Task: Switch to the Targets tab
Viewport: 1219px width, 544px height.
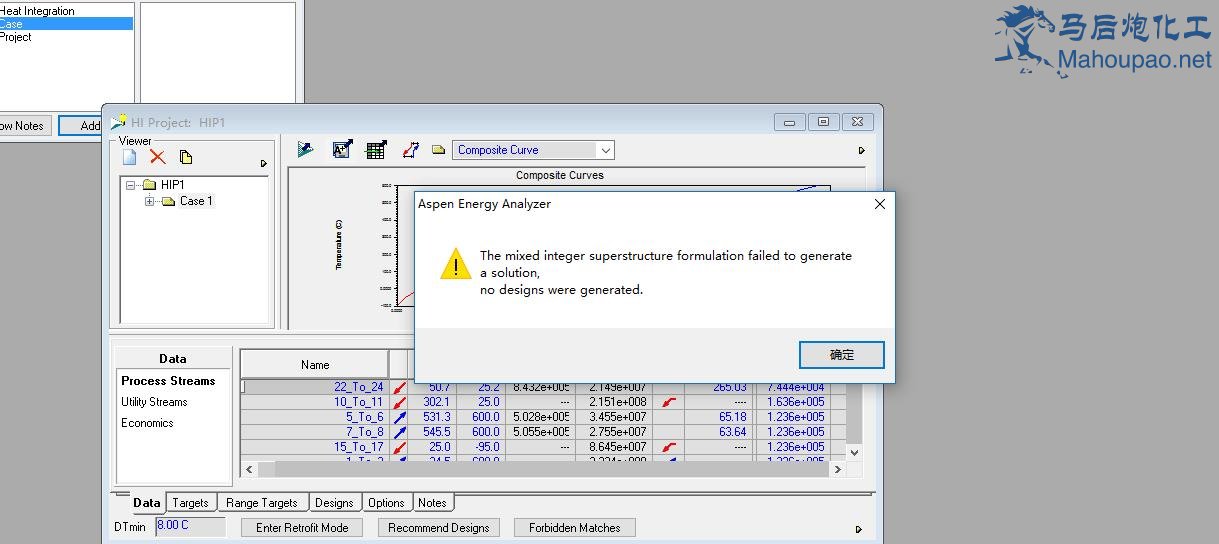Action: 190,503
